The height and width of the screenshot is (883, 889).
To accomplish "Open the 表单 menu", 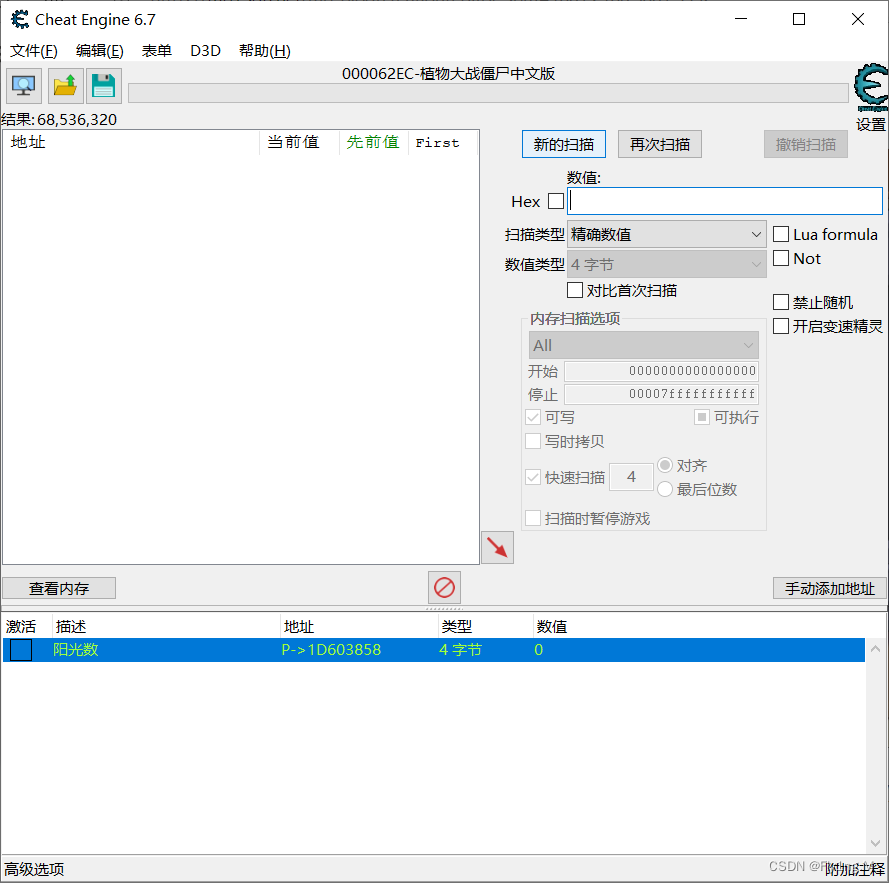I will click(156, 51).
